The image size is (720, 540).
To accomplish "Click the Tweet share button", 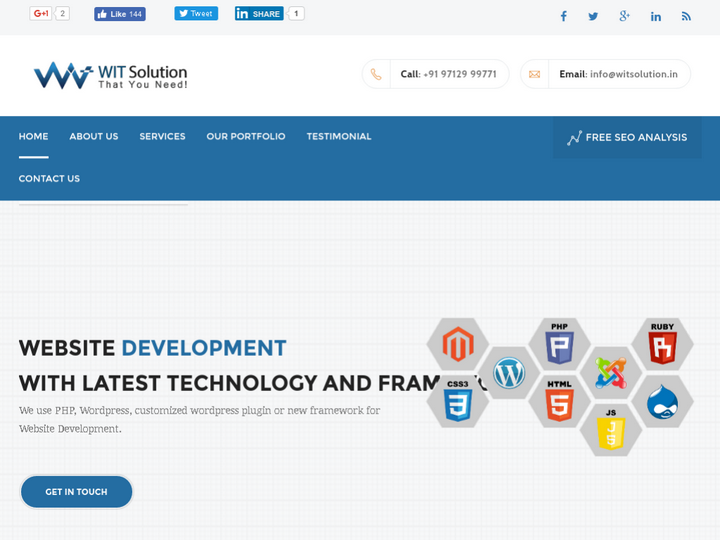I will pyautogui.click(x=196, y=14).
